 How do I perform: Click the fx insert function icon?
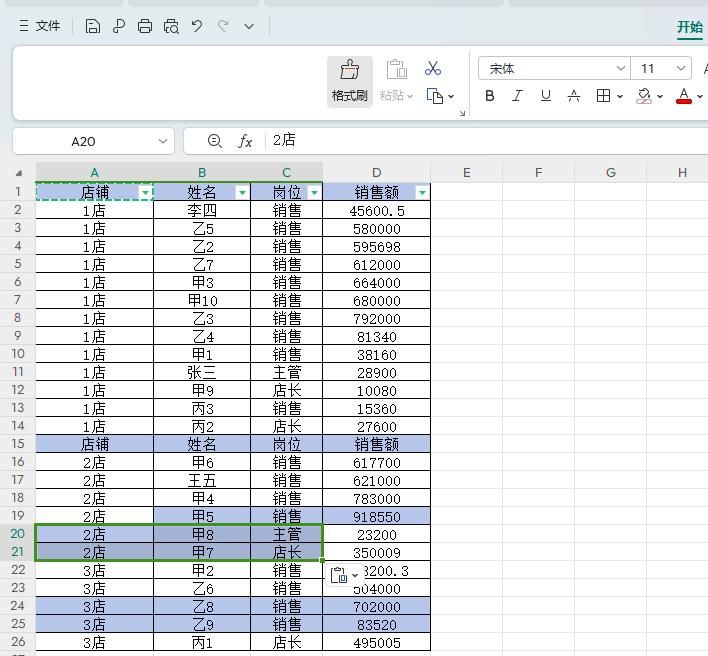click(x=245, y=141)
